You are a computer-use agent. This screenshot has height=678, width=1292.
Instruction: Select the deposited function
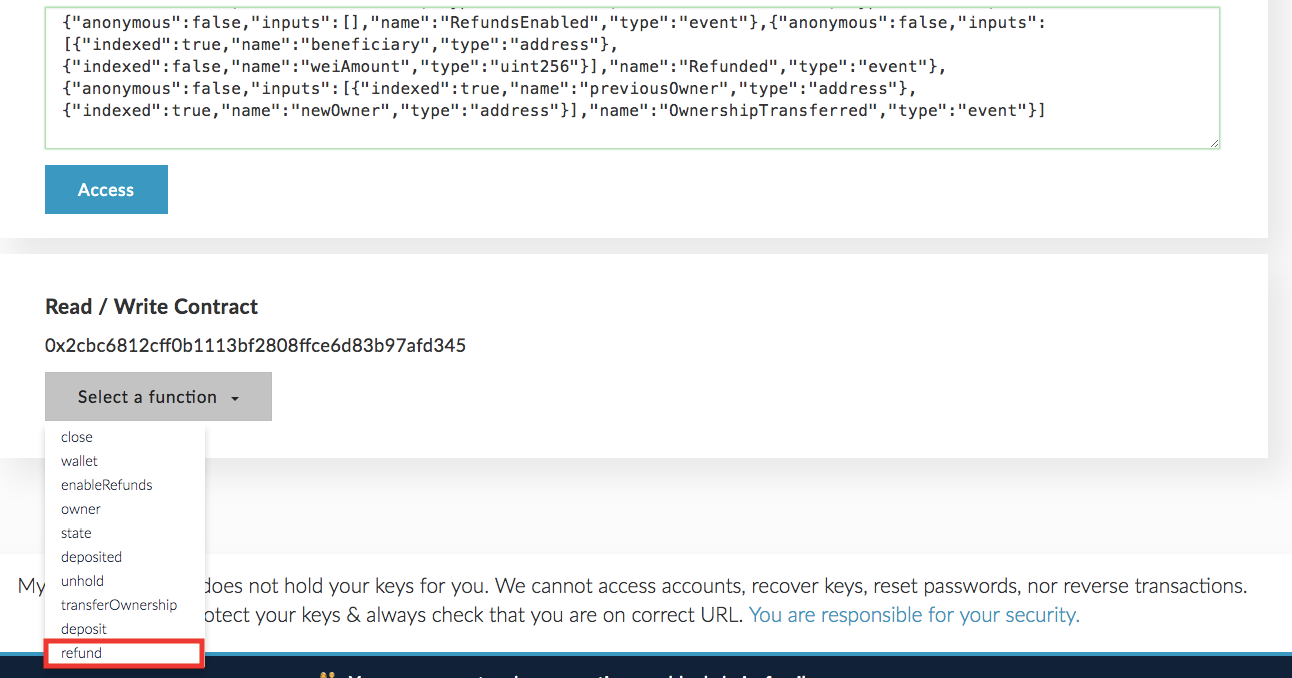(91, 557)
